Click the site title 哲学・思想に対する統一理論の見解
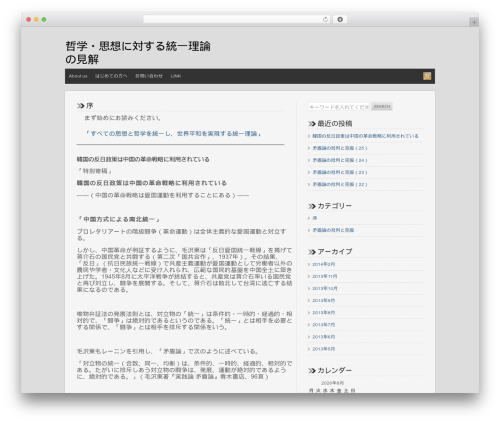500x423 pixels. click(138, 52)
